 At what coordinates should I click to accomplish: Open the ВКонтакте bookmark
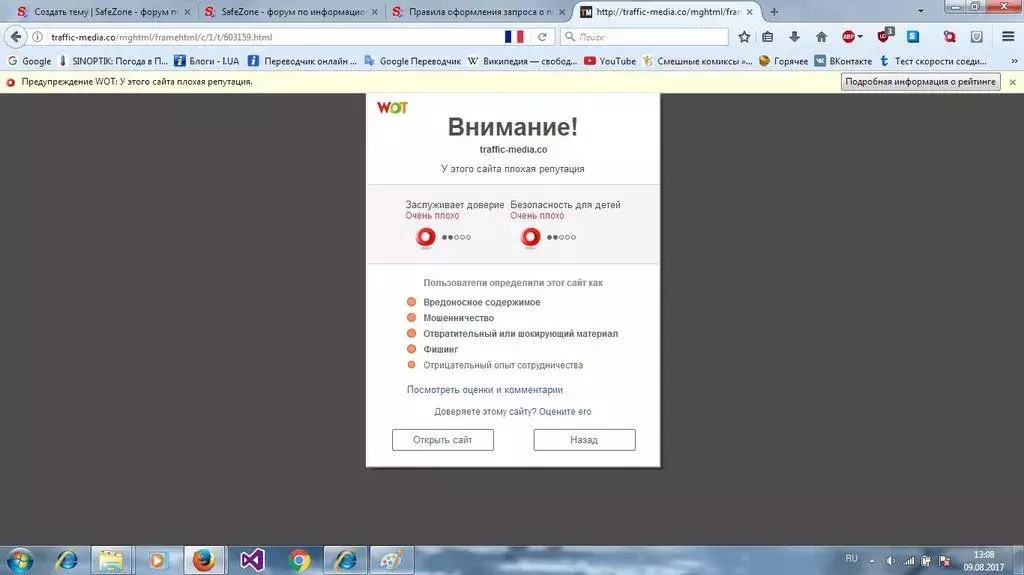pos(843,61)
